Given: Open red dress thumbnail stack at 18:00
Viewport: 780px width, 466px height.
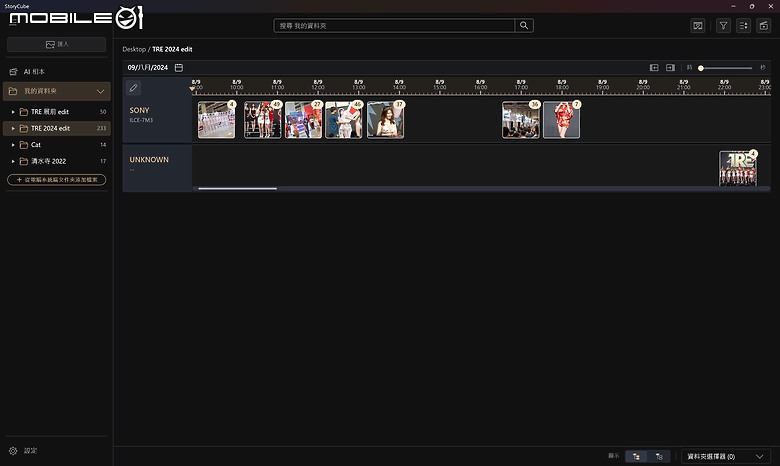Looking at the screenshot, I should click(562, 120).
